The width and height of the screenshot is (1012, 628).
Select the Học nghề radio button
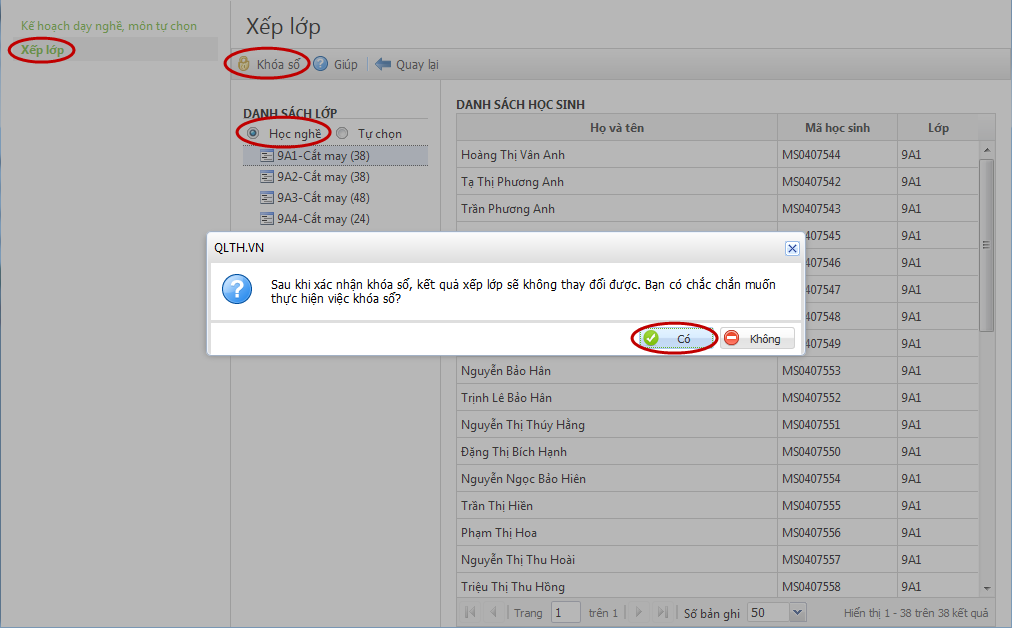pyautogui.click(x=253, y=133)
